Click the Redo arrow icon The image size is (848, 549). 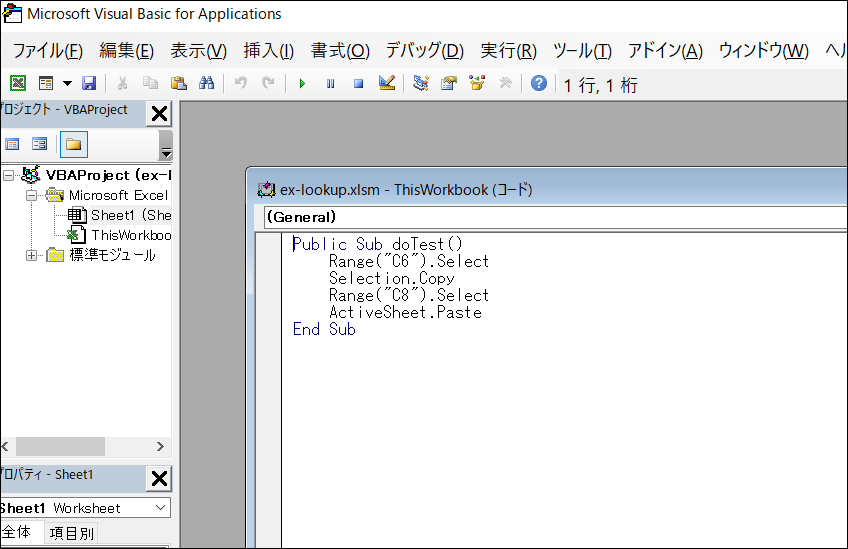coord(268,83)
